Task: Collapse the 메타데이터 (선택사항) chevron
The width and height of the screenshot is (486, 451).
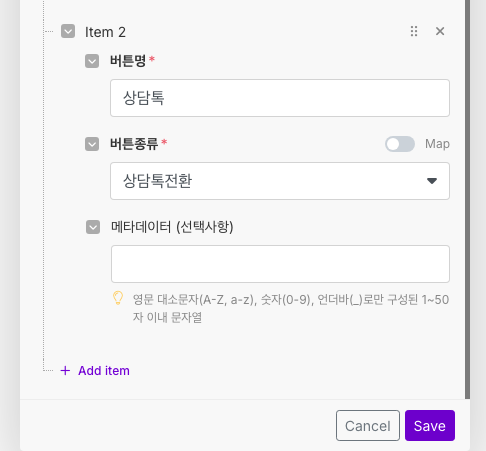Action: click(93, 227)
